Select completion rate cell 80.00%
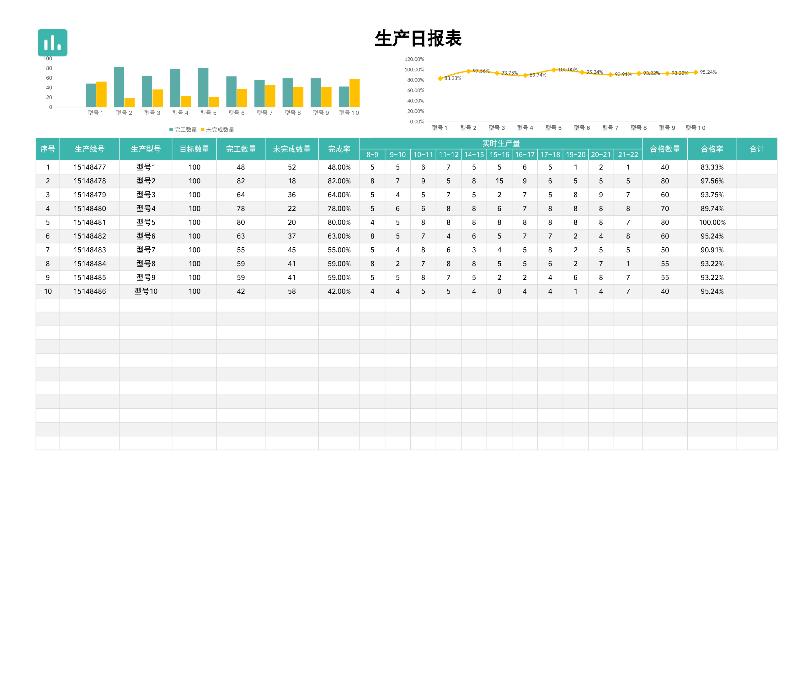Screen dimensions: 800x700 click(339, 222)
